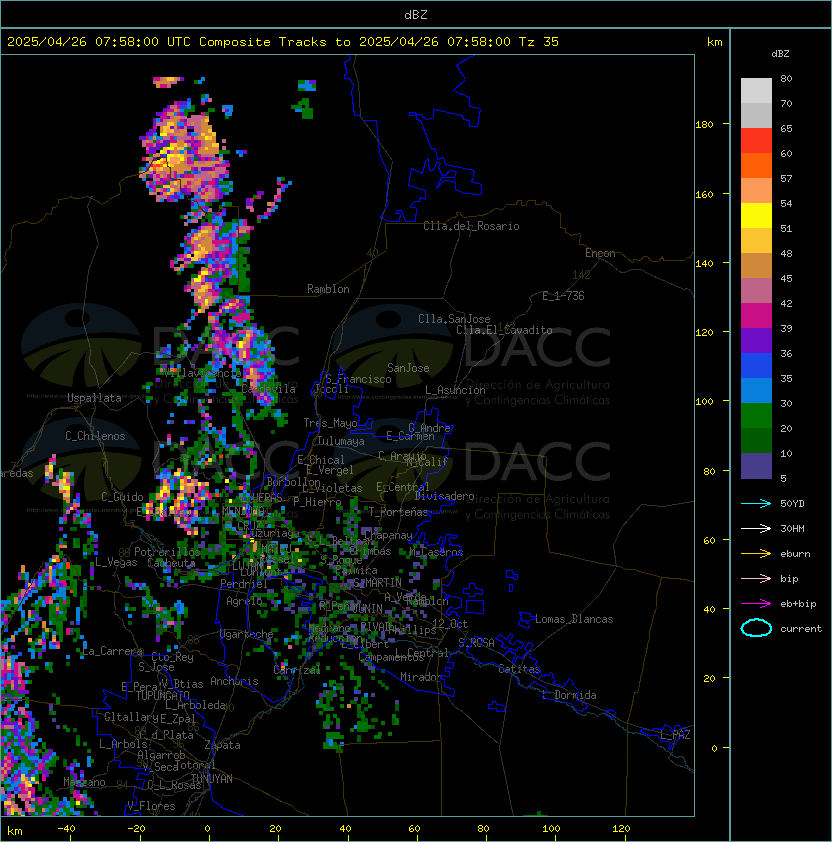Click the 'Tulumaya' map label
The width and height of the screenshot is (832, 842).
pyautogui.click(x=341, y=441)
